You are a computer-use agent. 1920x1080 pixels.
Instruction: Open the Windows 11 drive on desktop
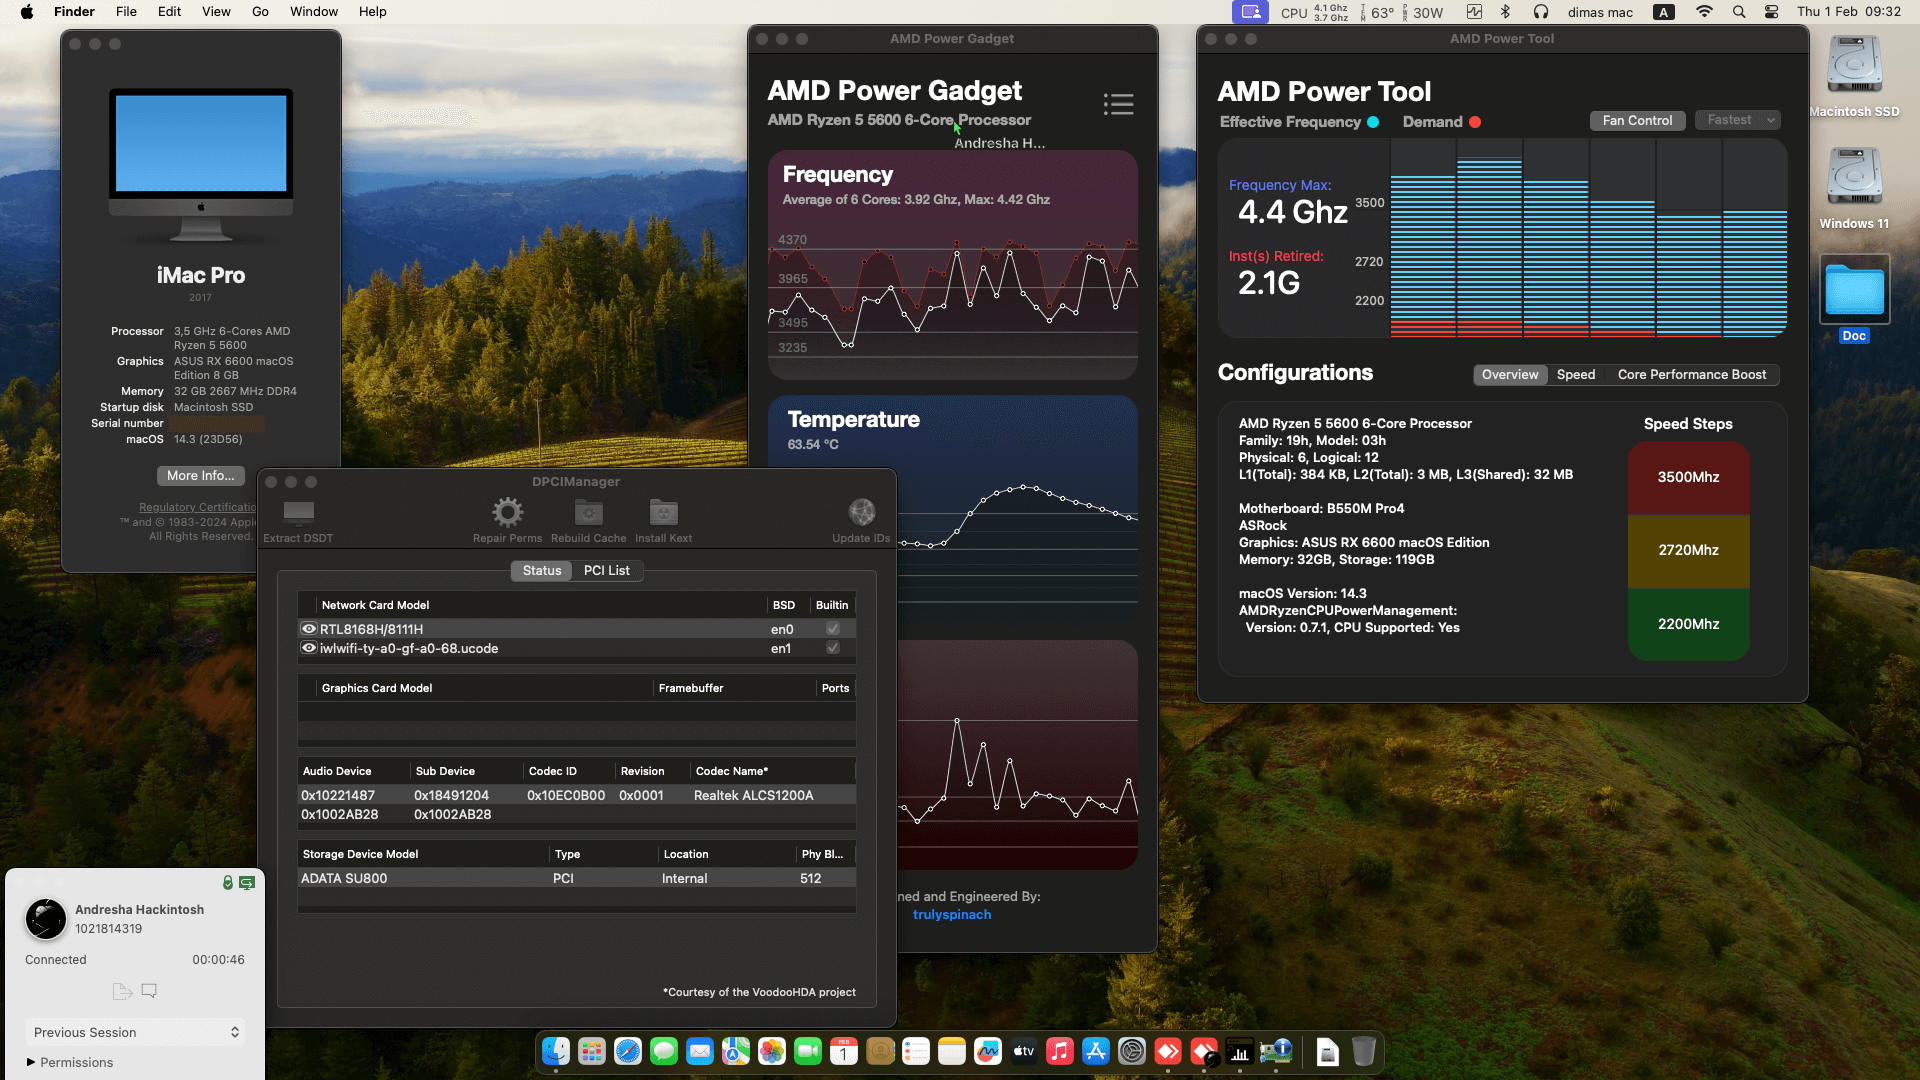(x=1854, y=189)
